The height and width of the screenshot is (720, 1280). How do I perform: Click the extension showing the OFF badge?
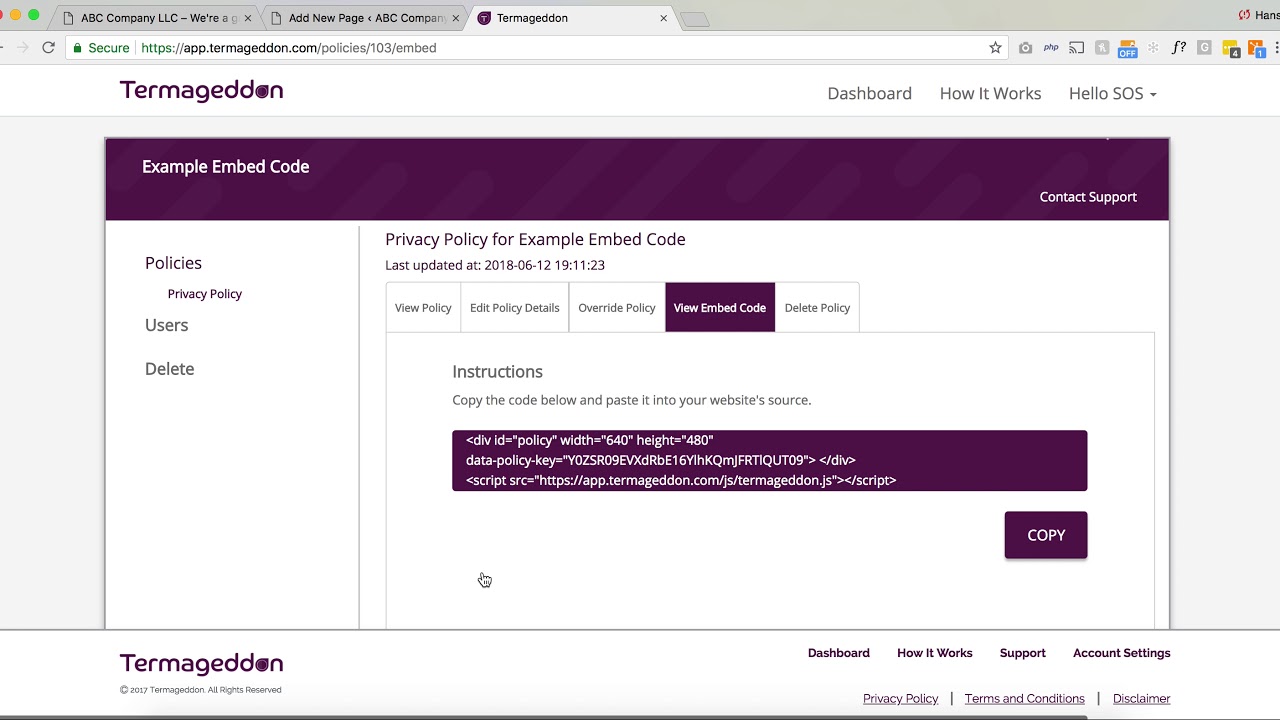pyautogui.click(x=1127, y=48)
